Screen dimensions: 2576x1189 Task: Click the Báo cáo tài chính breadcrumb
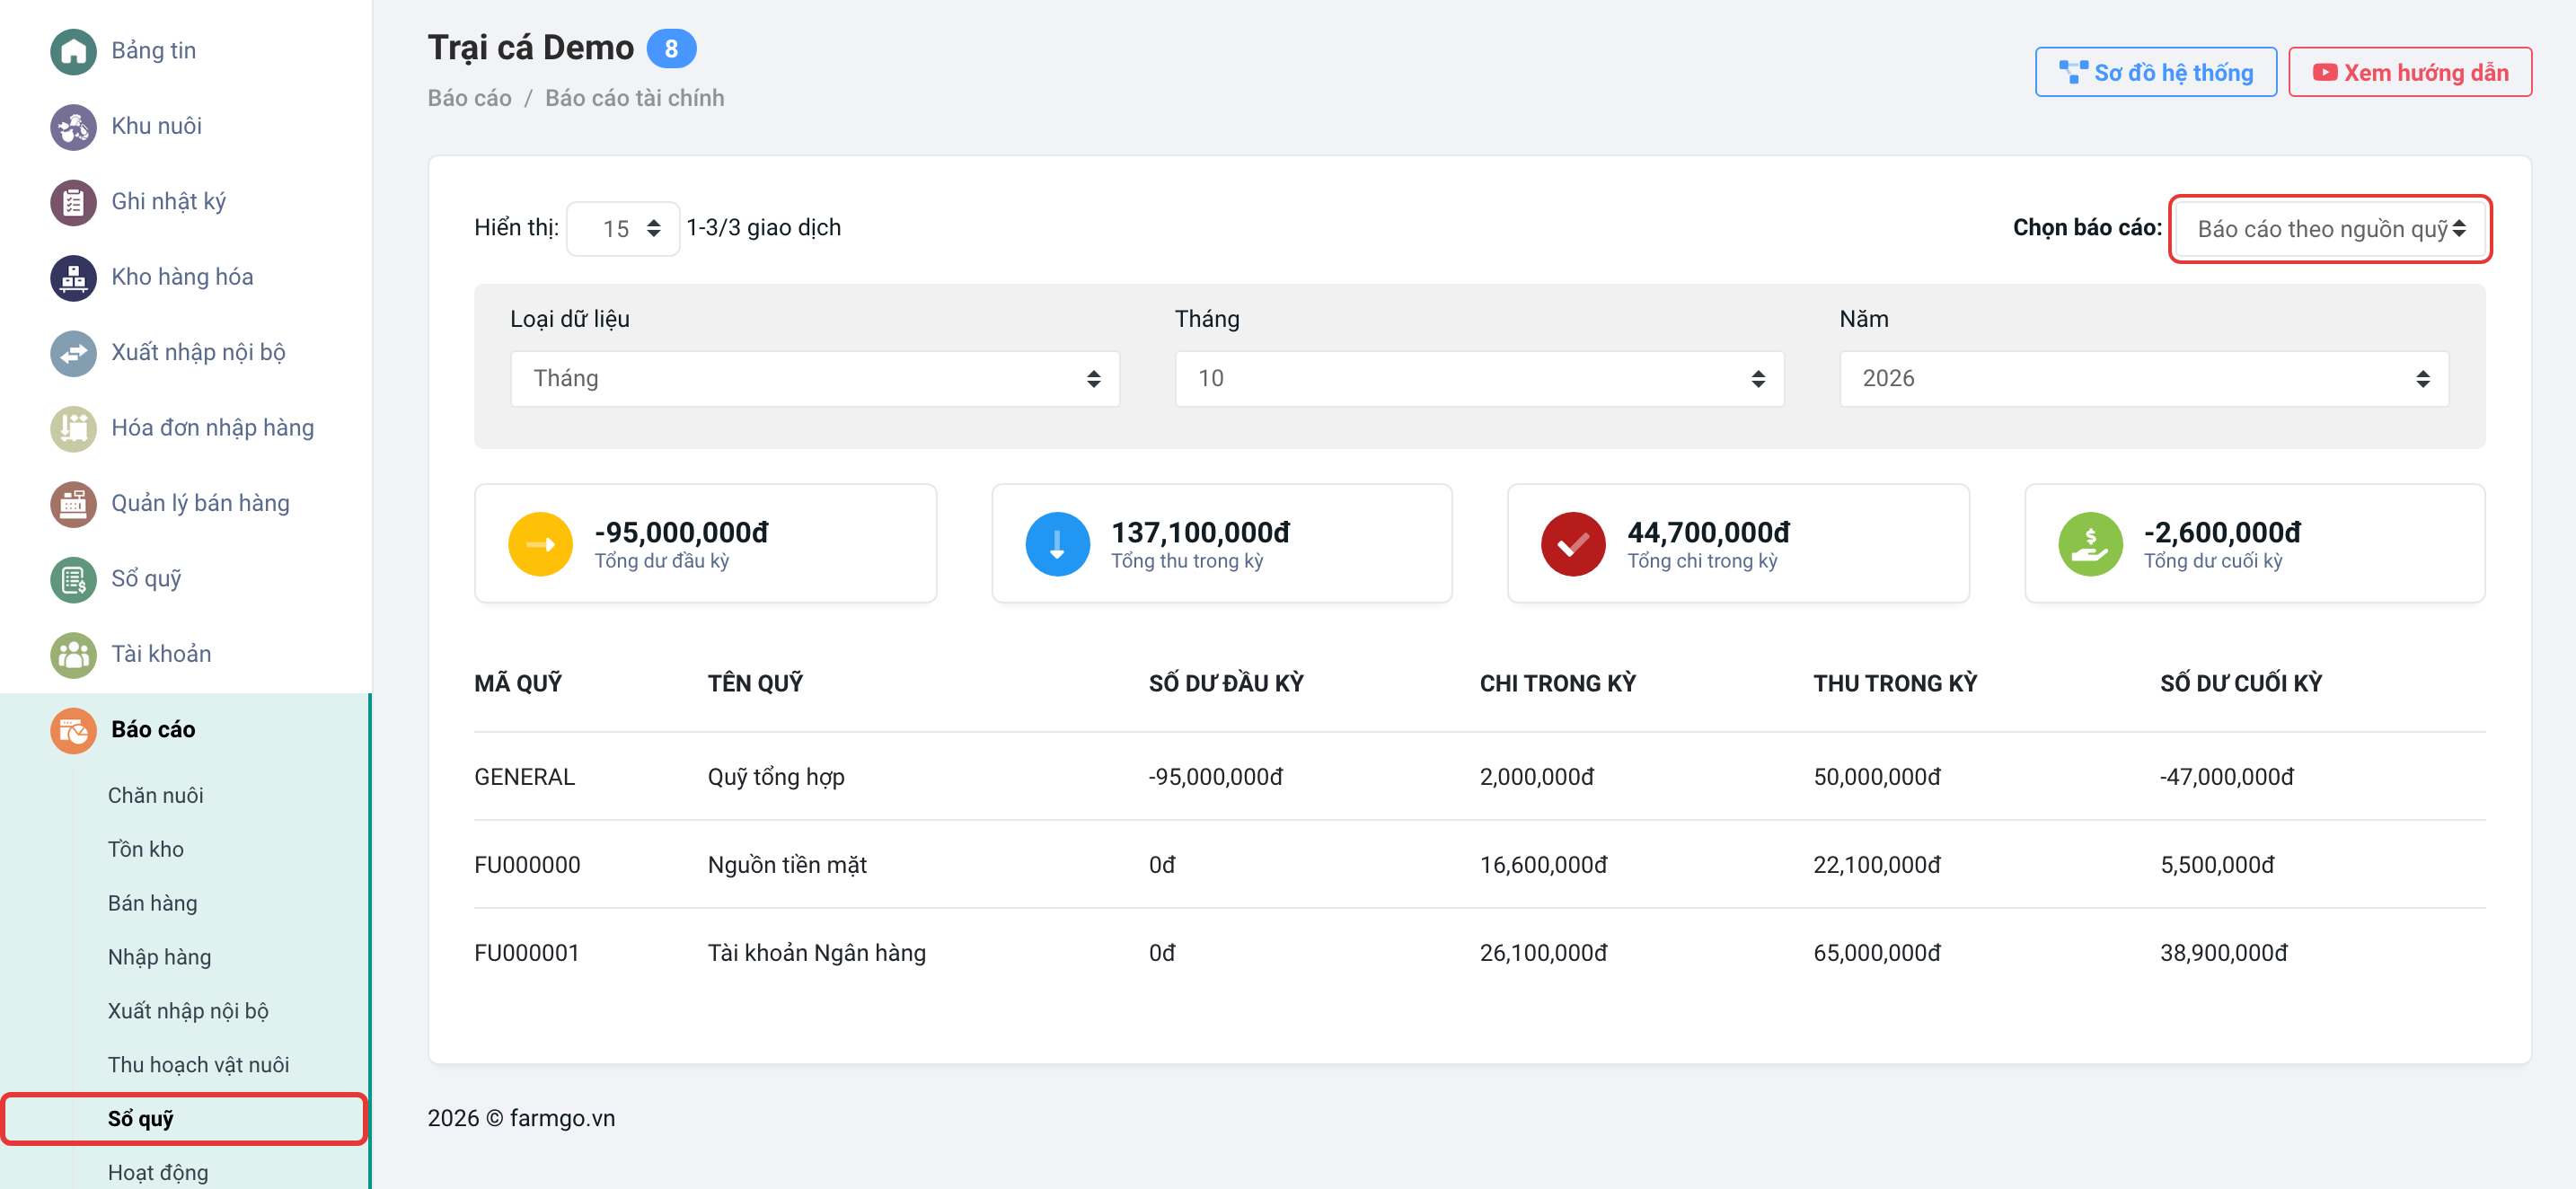[634, 98]
